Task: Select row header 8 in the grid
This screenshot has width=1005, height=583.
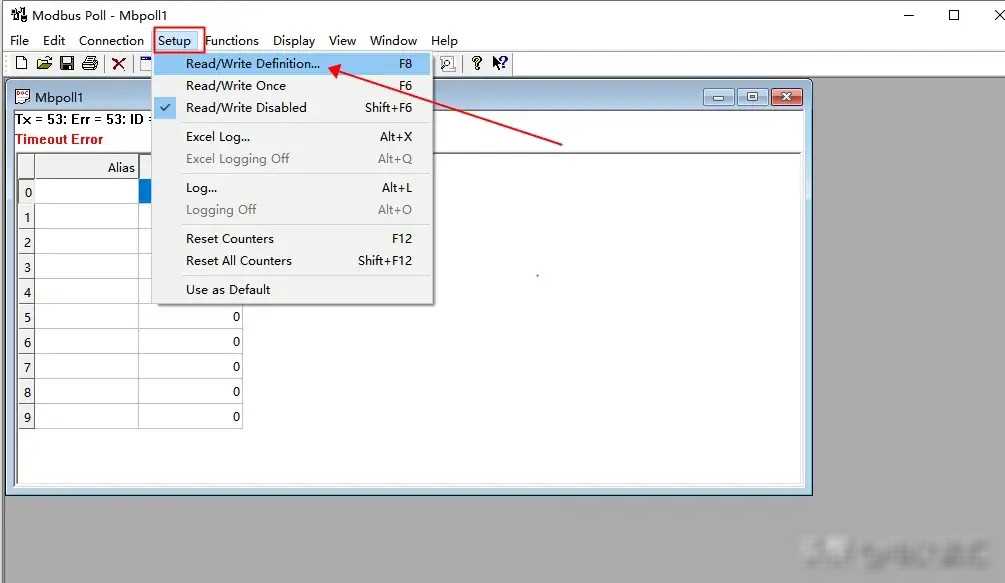Action: tap(26, 392)
